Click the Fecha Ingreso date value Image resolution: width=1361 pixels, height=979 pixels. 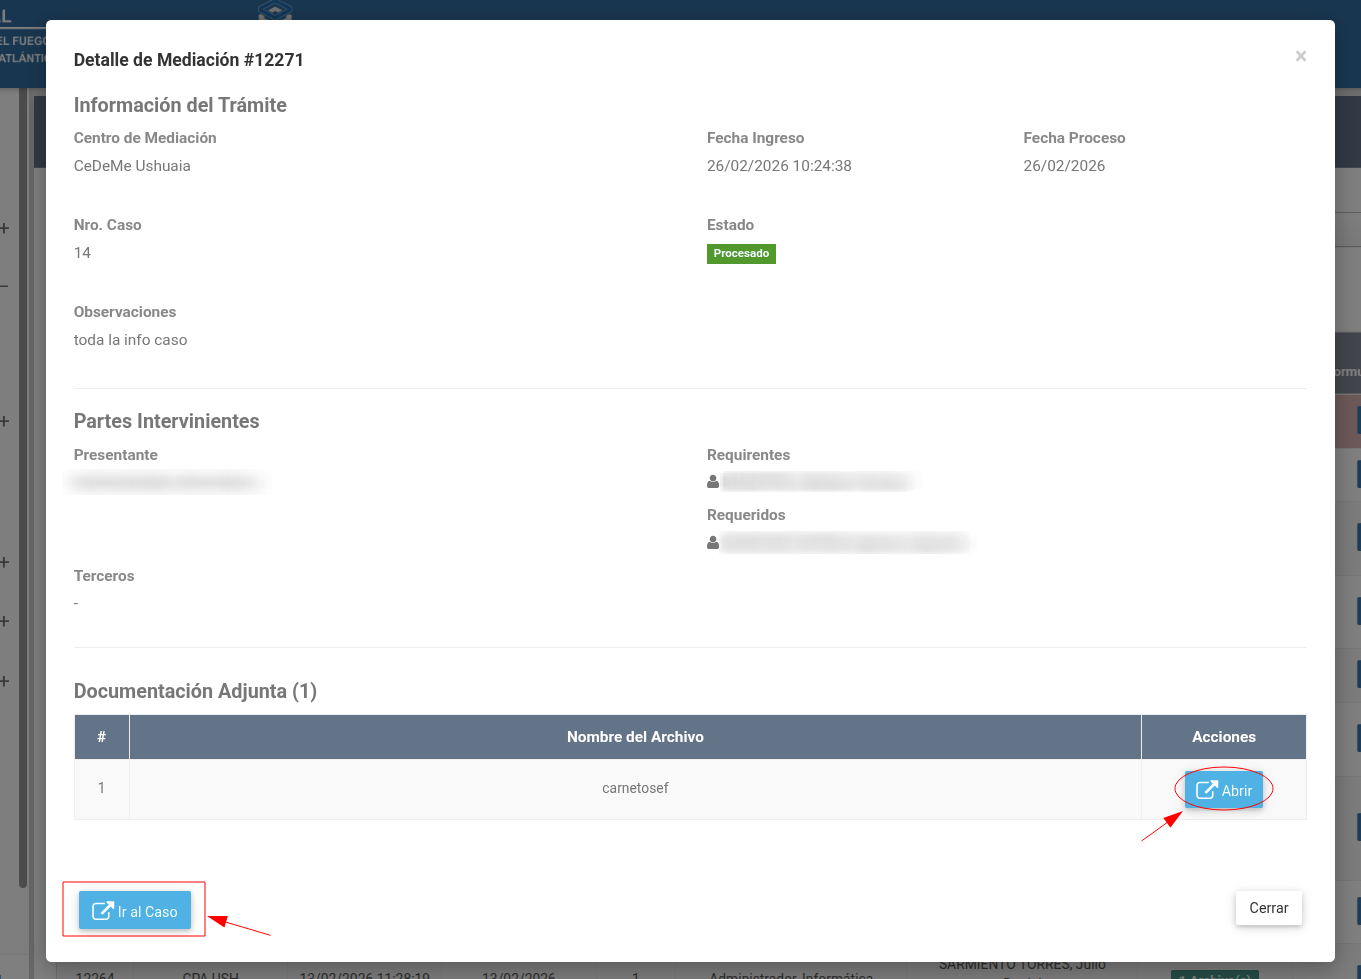[779, 166]
